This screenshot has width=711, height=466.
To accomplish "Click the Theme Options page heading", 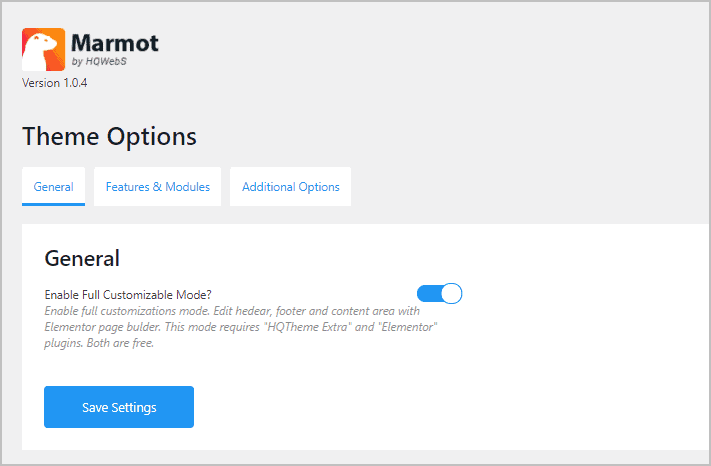I will 109,136.
